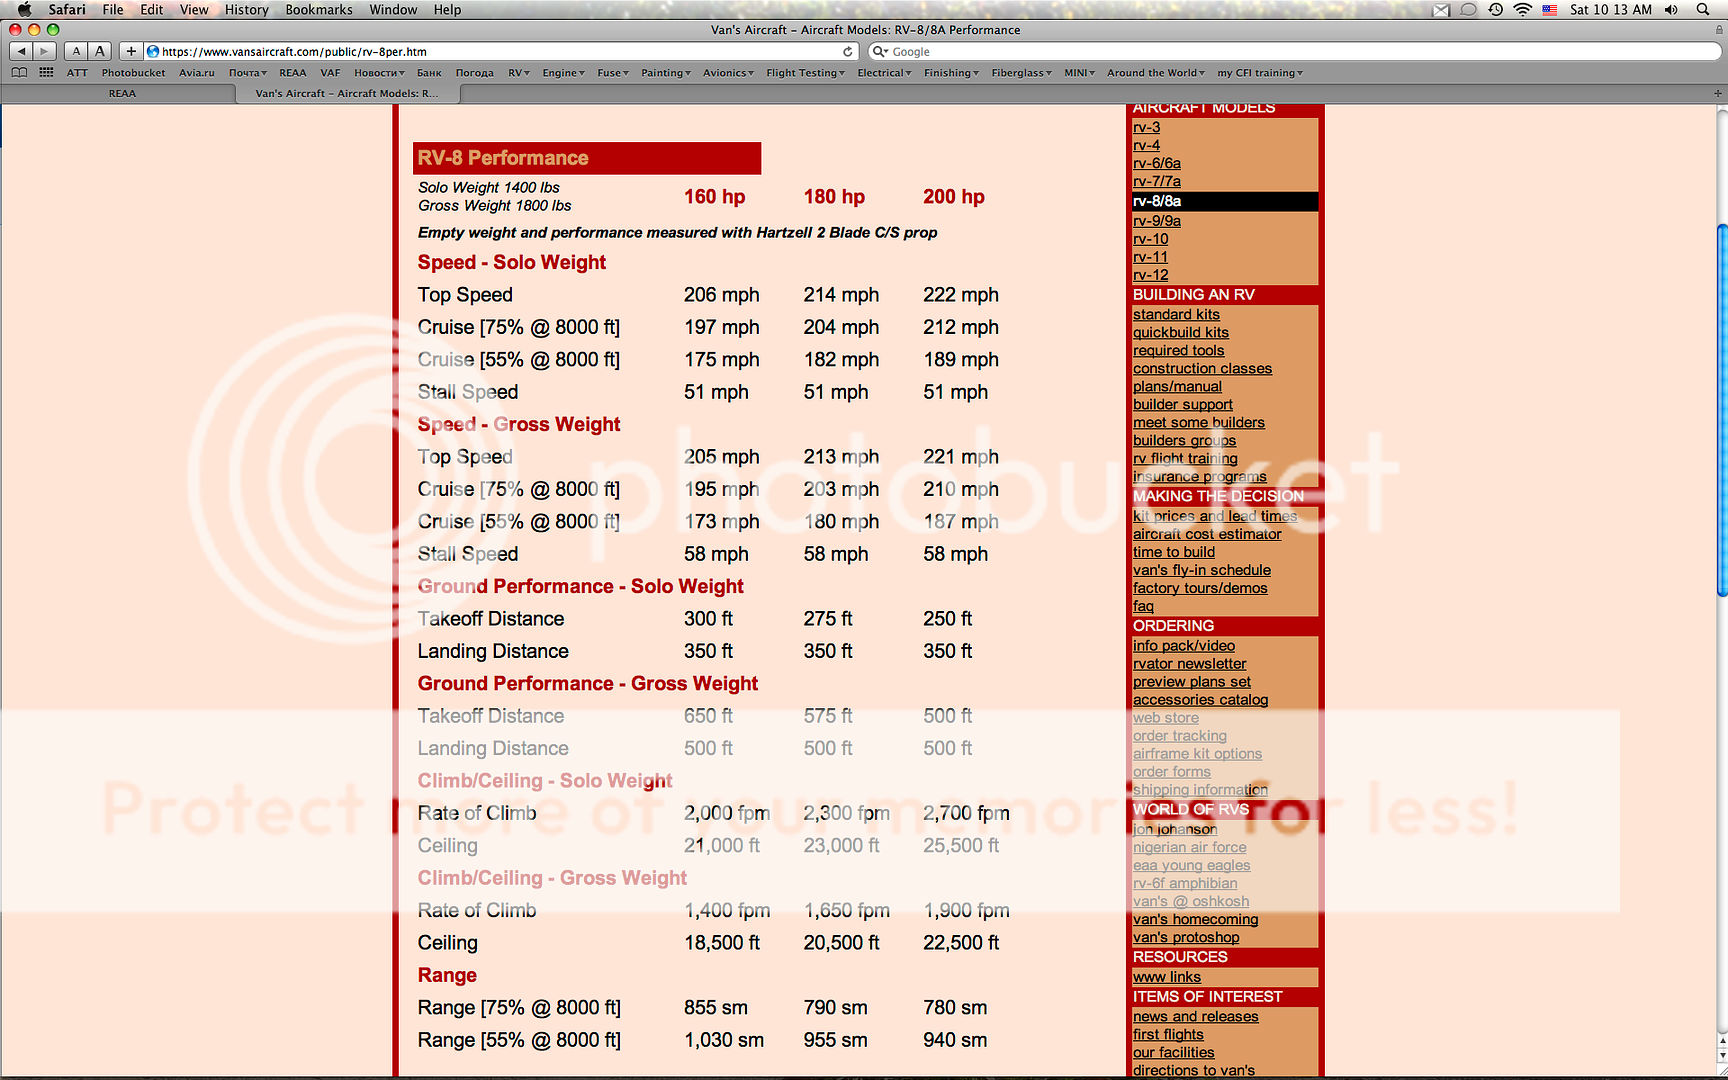Click the lock icon in title bar
This screenshot has height=1080, width=1728.
pyautogui.click(x=1718, y=30)
